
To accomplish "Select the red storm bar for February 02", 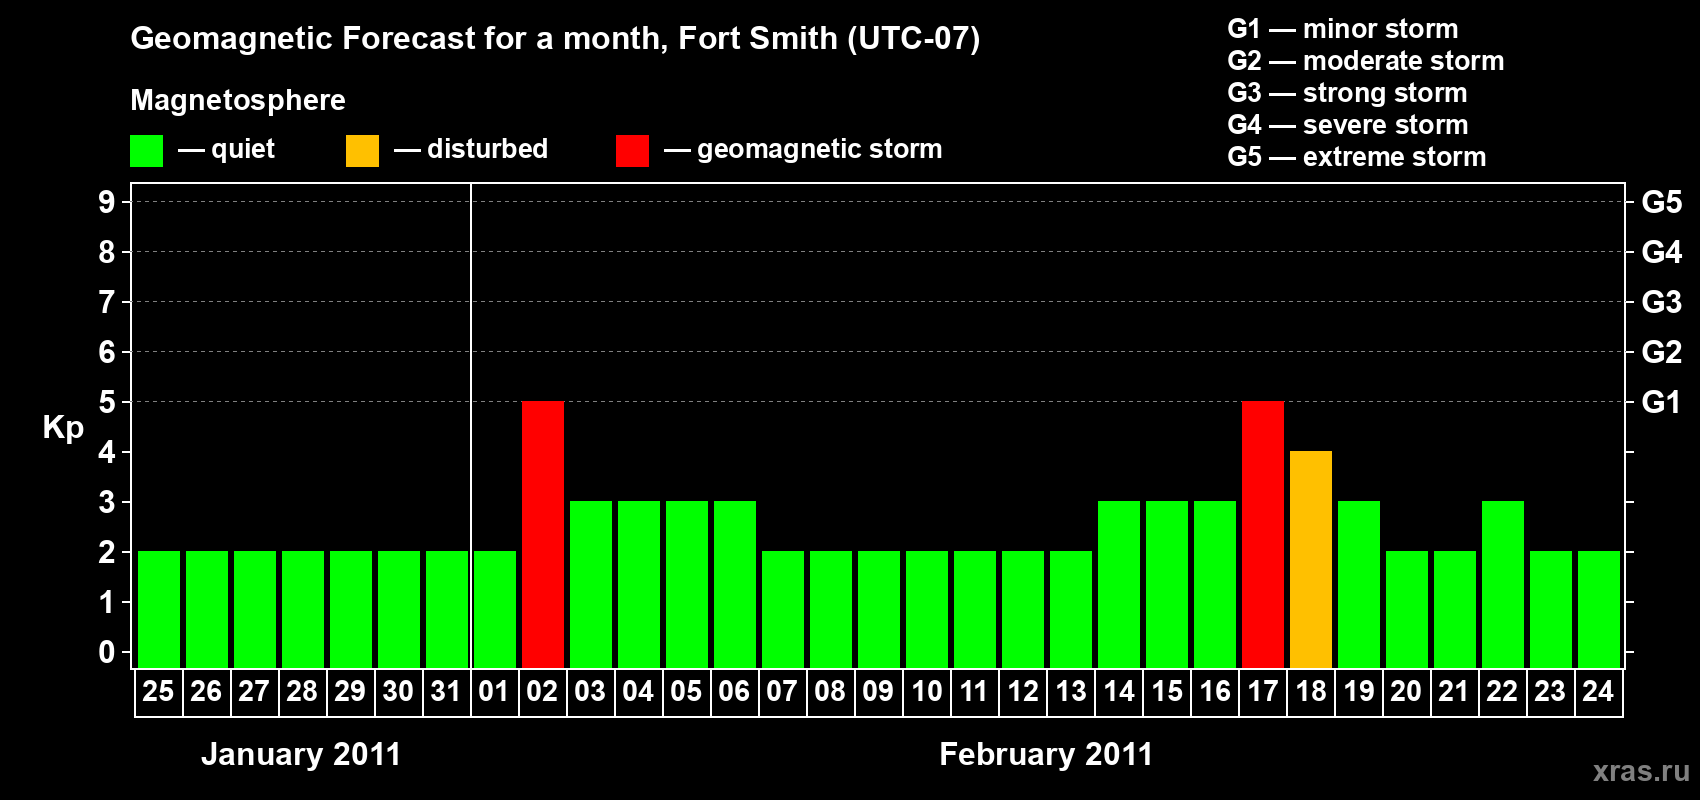I will click(x=543, y=535).
